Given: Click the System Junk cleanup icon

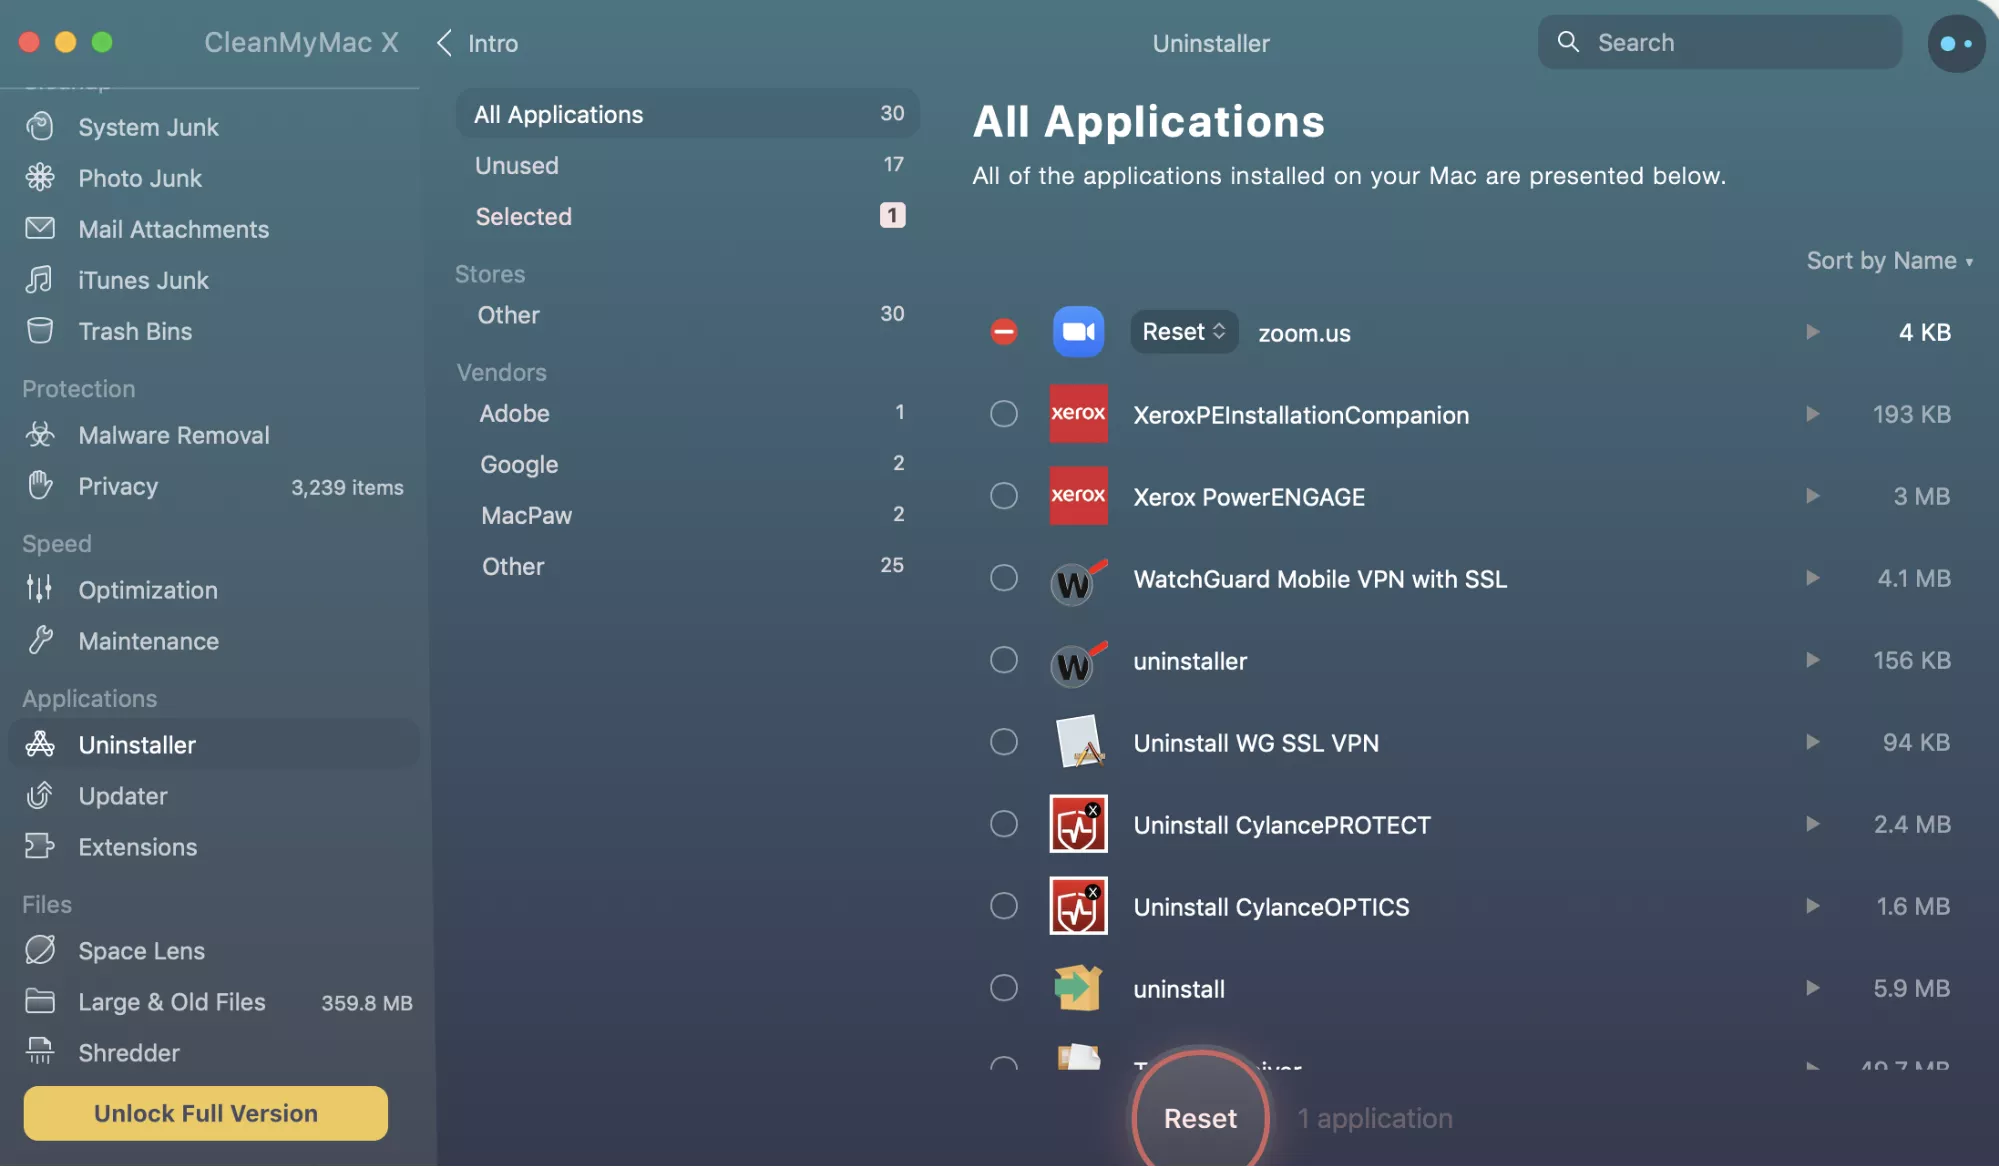Looking at the screenshot, I should pyautogui.click(x=39, y=126).
